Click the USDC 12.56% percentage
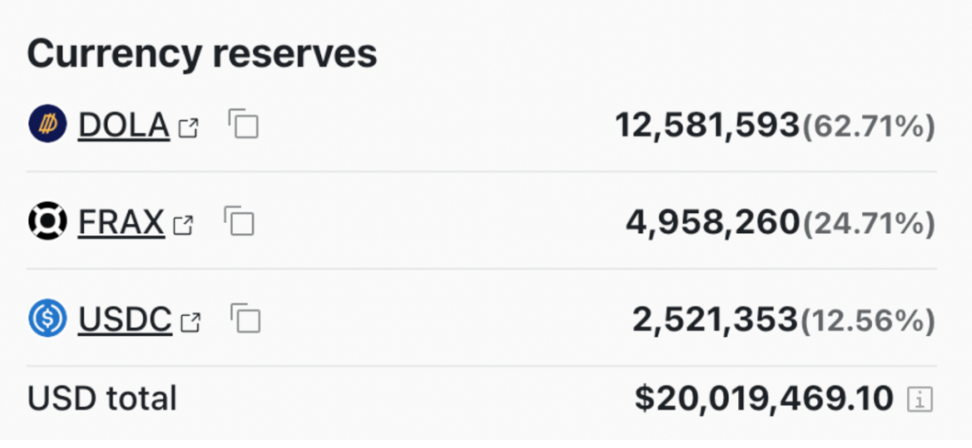 pyautogui.click(x=867, y=320)
